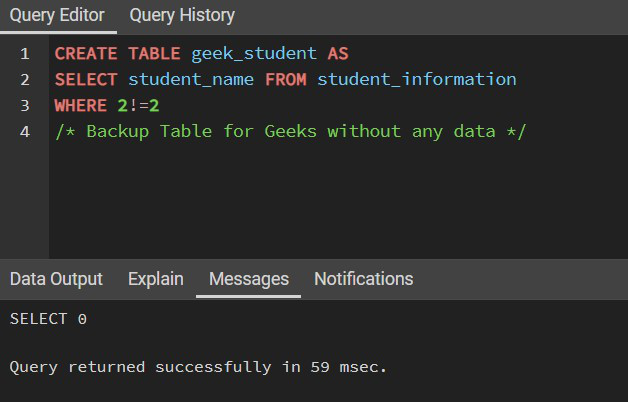Click inside the Backup Table comment line

[290, 131]
